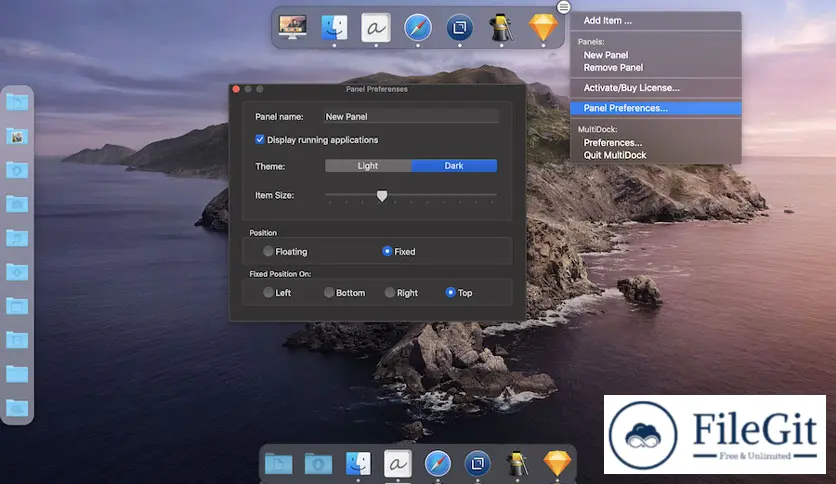This screenshot has height=484, width=836.
Task: Open the plain unmarked folder in left side panel
Action: pyautogui.click(x=17, y=374)
